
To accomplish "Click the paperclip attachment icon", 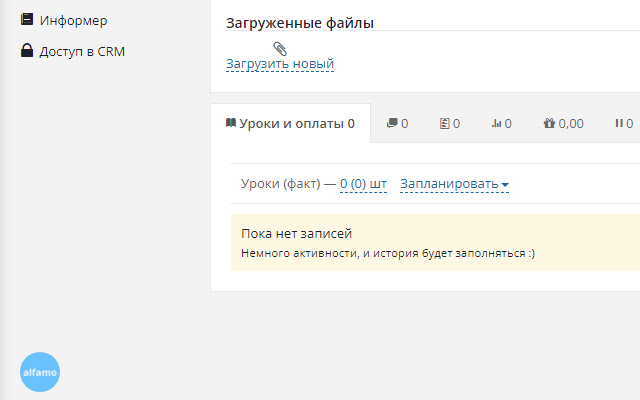I will click(x=280, y=48).
